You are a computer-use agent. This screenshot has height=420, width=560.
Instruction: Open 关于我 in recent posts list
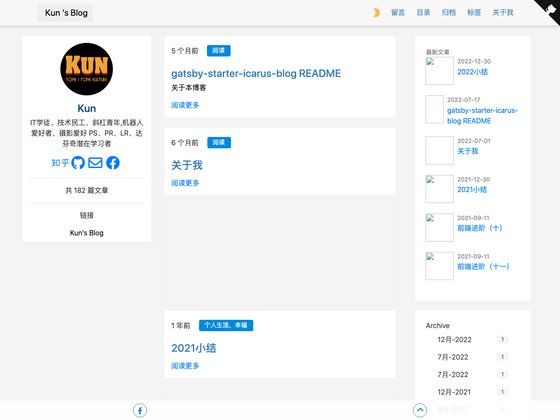point(468,151)
